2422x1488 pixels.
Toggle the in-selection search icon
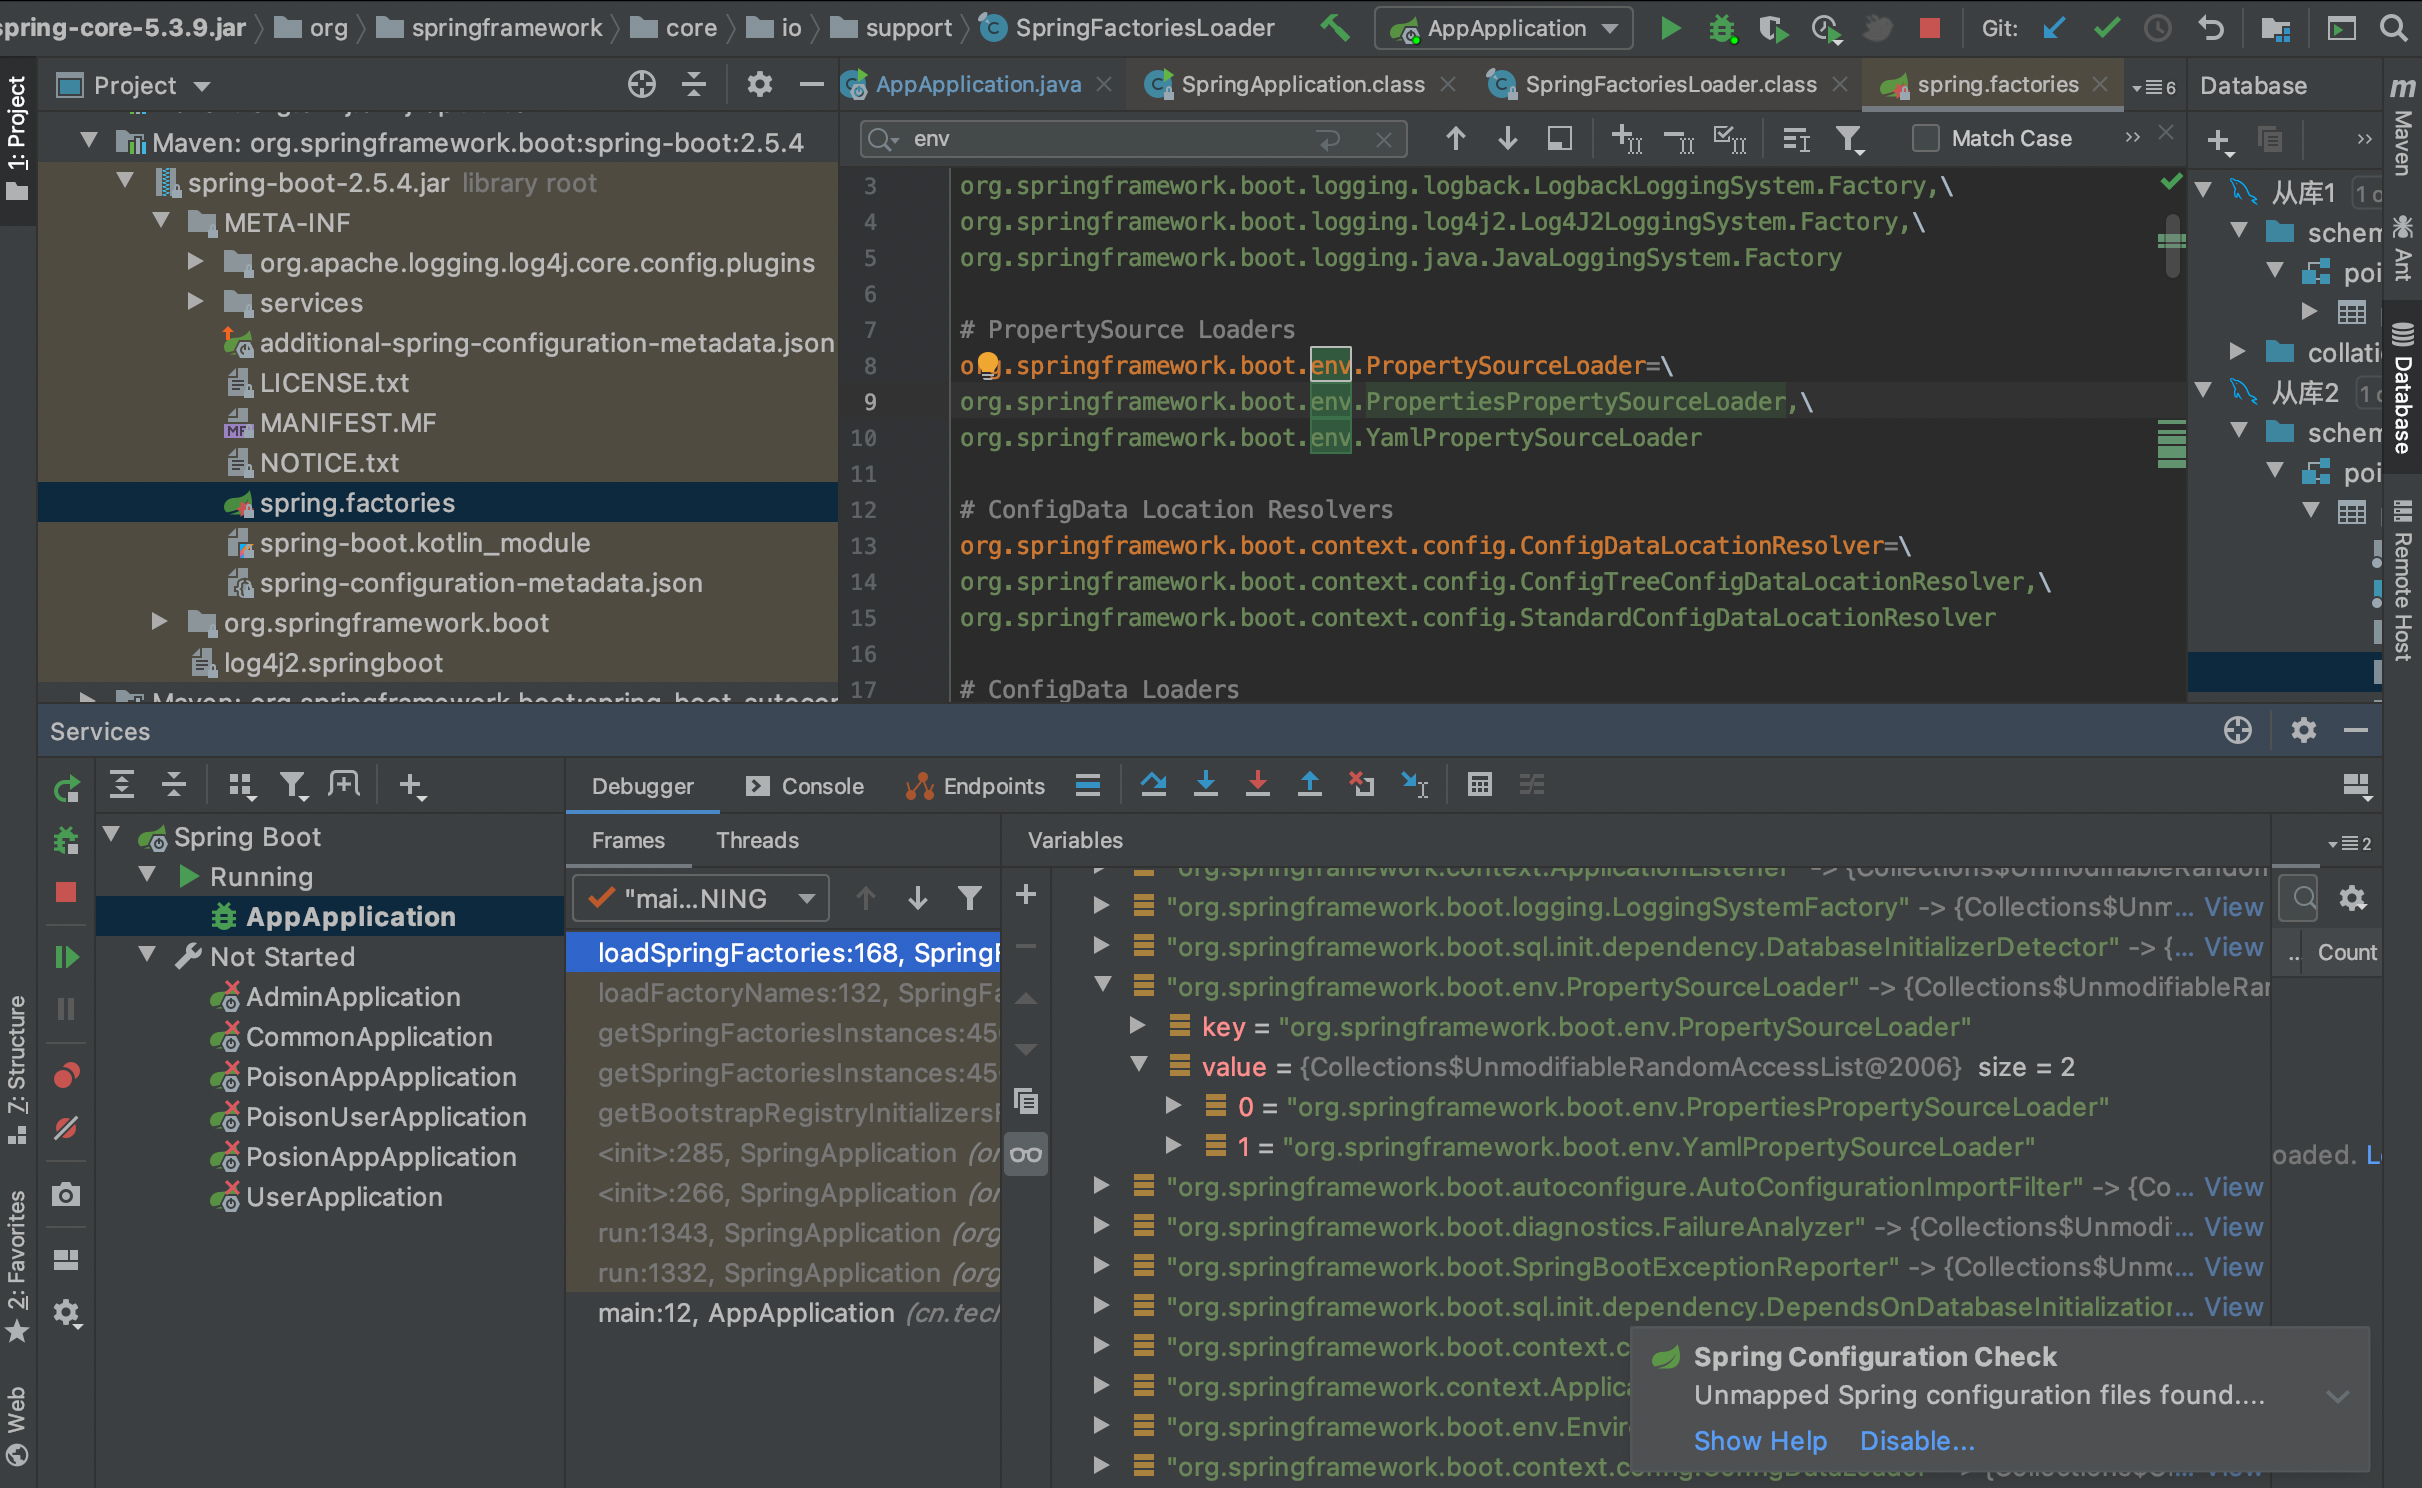tap(1797, 139)
